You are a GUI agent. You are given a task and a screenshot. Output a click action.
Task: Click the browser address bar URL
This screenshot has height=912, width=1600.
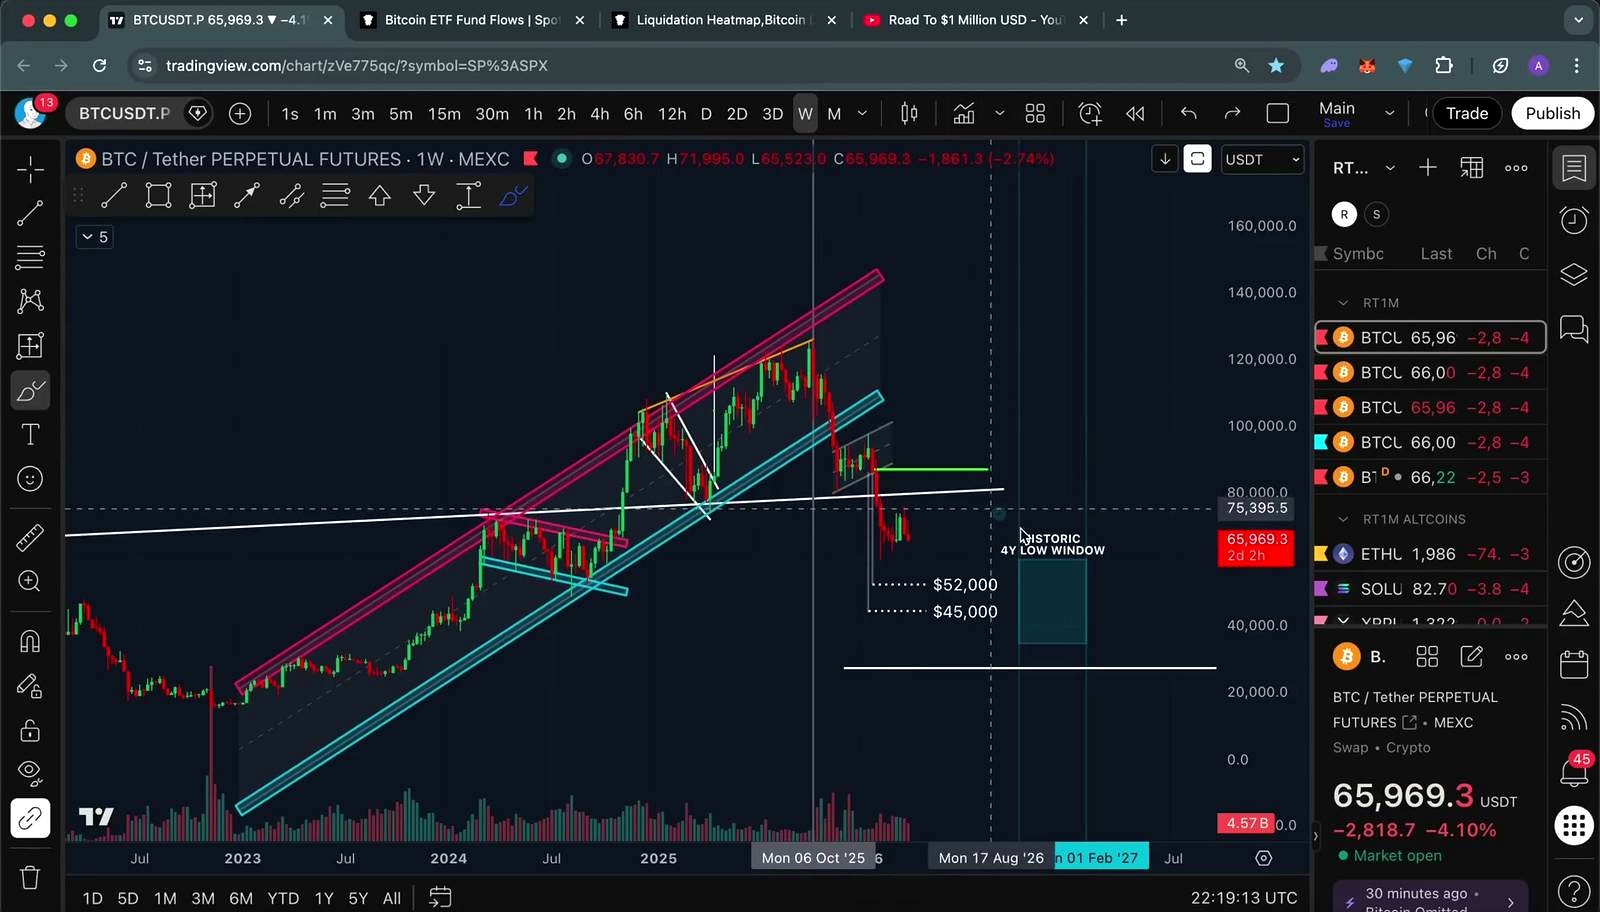pos(357,65)
